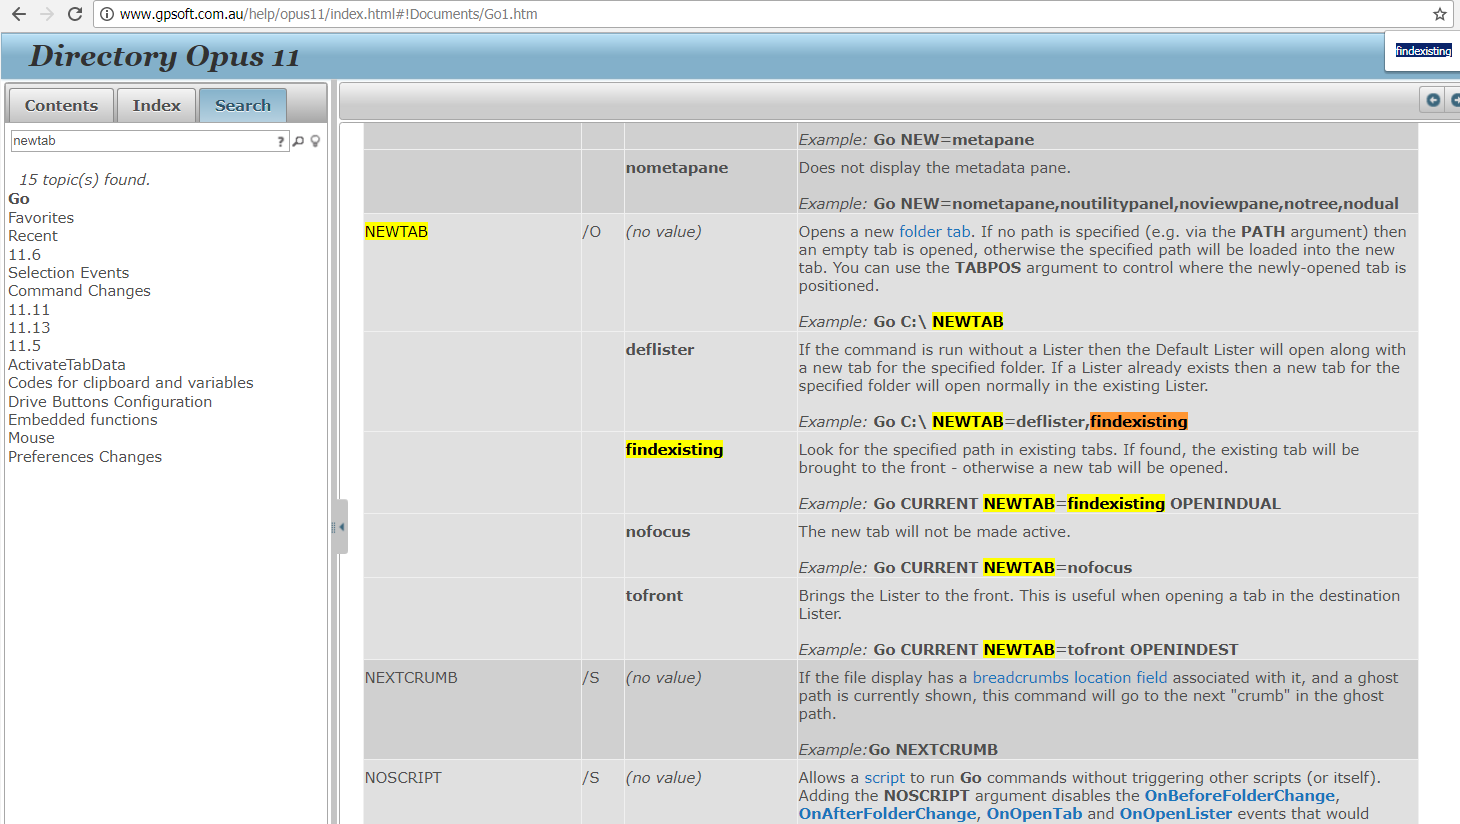1460x824 pixels.
Task: Click the highlighted 'findexisting' value cell
Action: (x=674, y=450)
